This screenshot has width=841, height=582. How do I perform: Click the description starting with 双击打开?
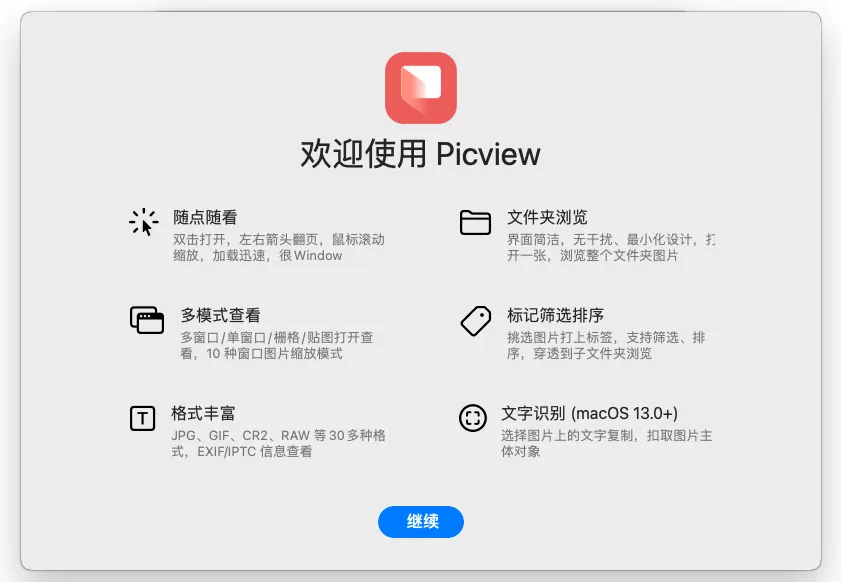(x=278, y=248)
